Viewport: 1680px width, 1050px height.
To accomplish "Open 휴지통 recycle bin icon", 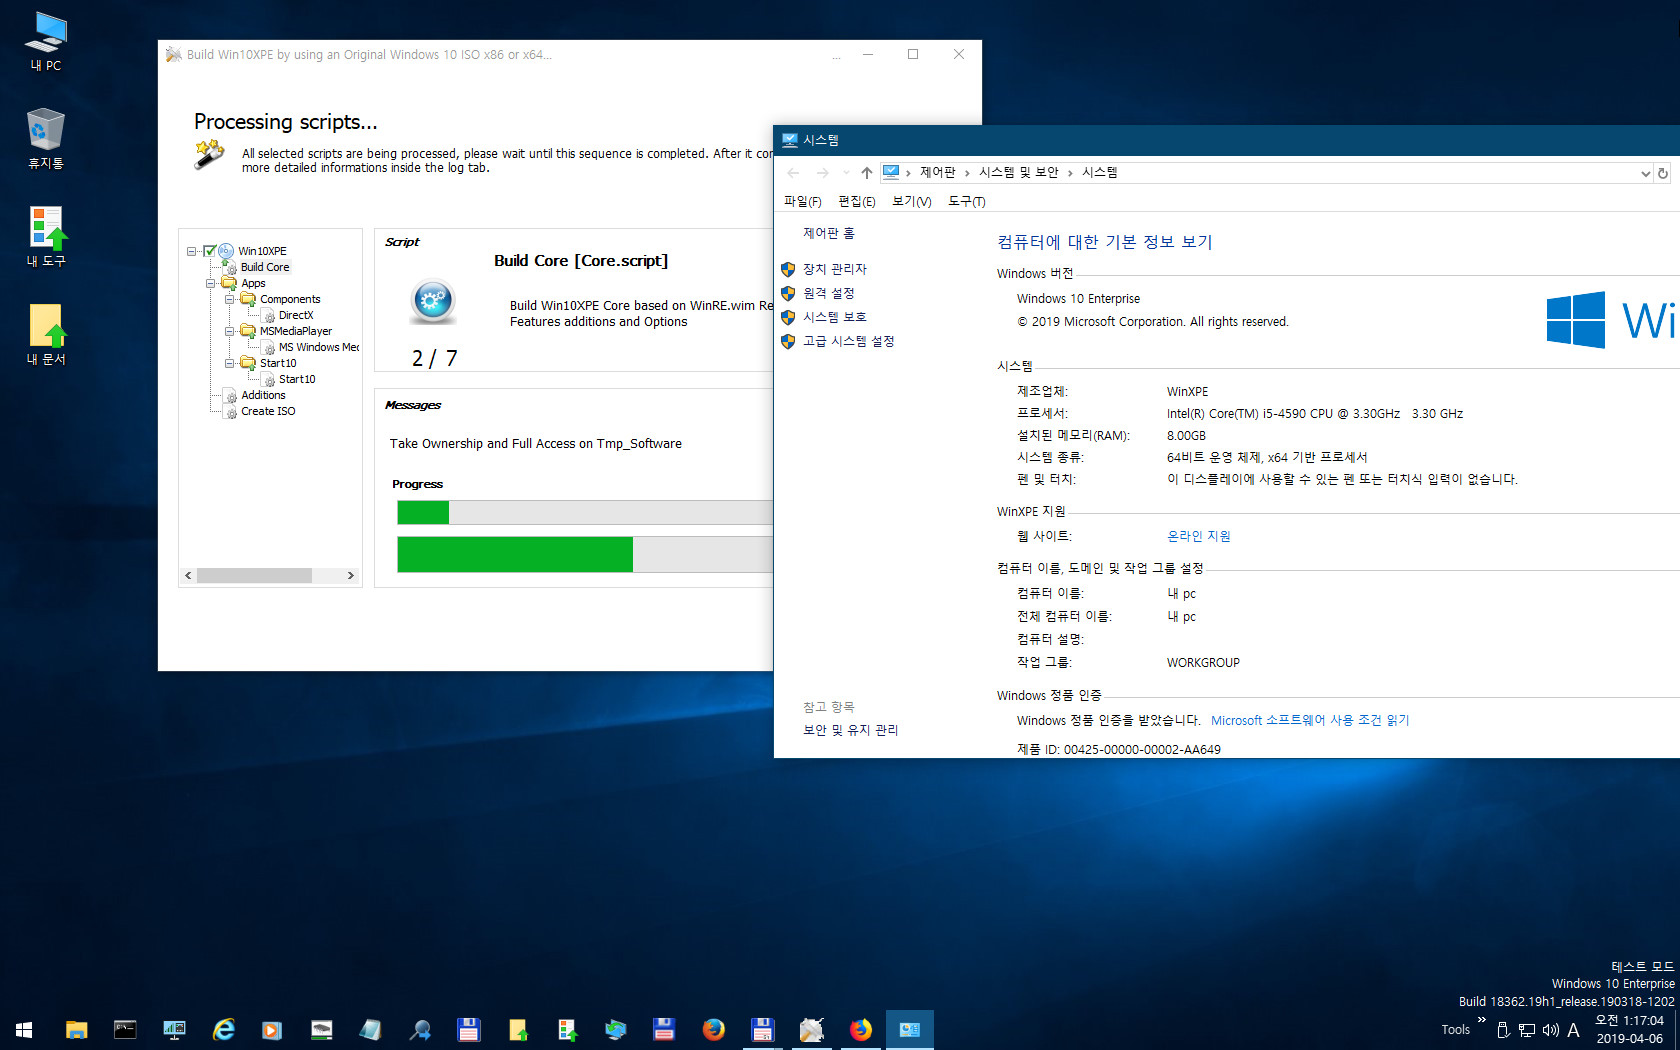I will [x=46, y=139].
